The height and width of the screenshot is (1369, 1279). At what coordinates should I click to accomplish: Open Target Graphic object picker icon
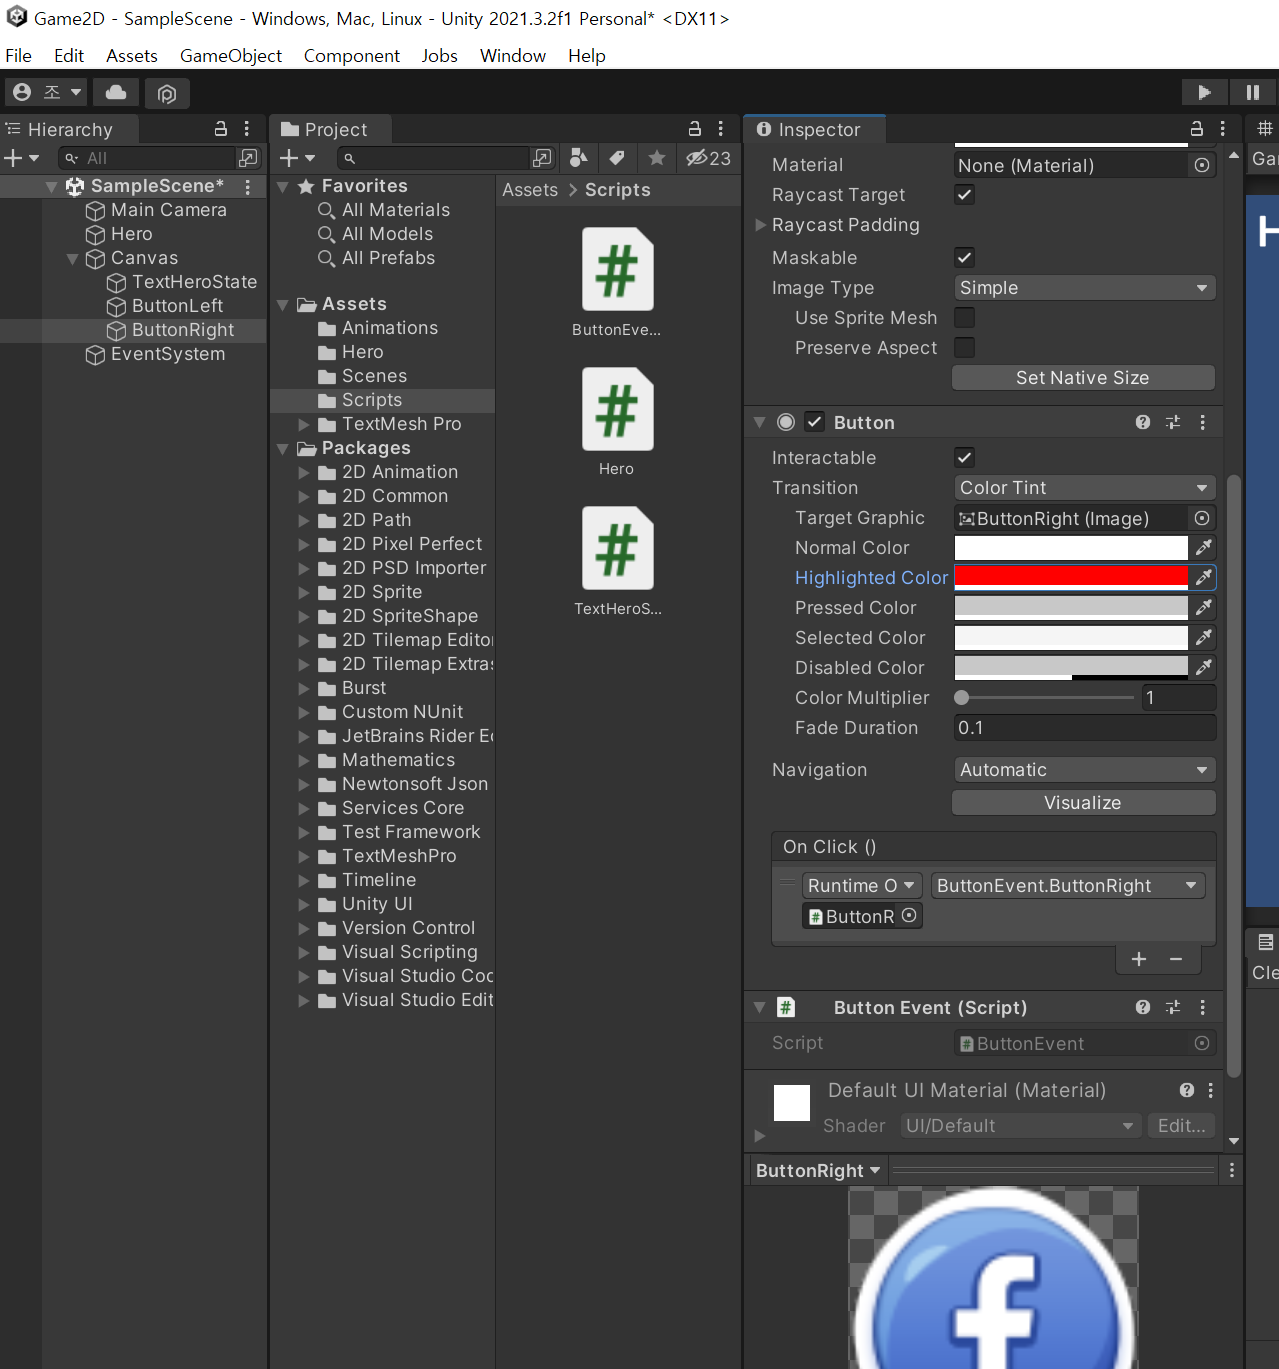click(x=1202, y=518)
